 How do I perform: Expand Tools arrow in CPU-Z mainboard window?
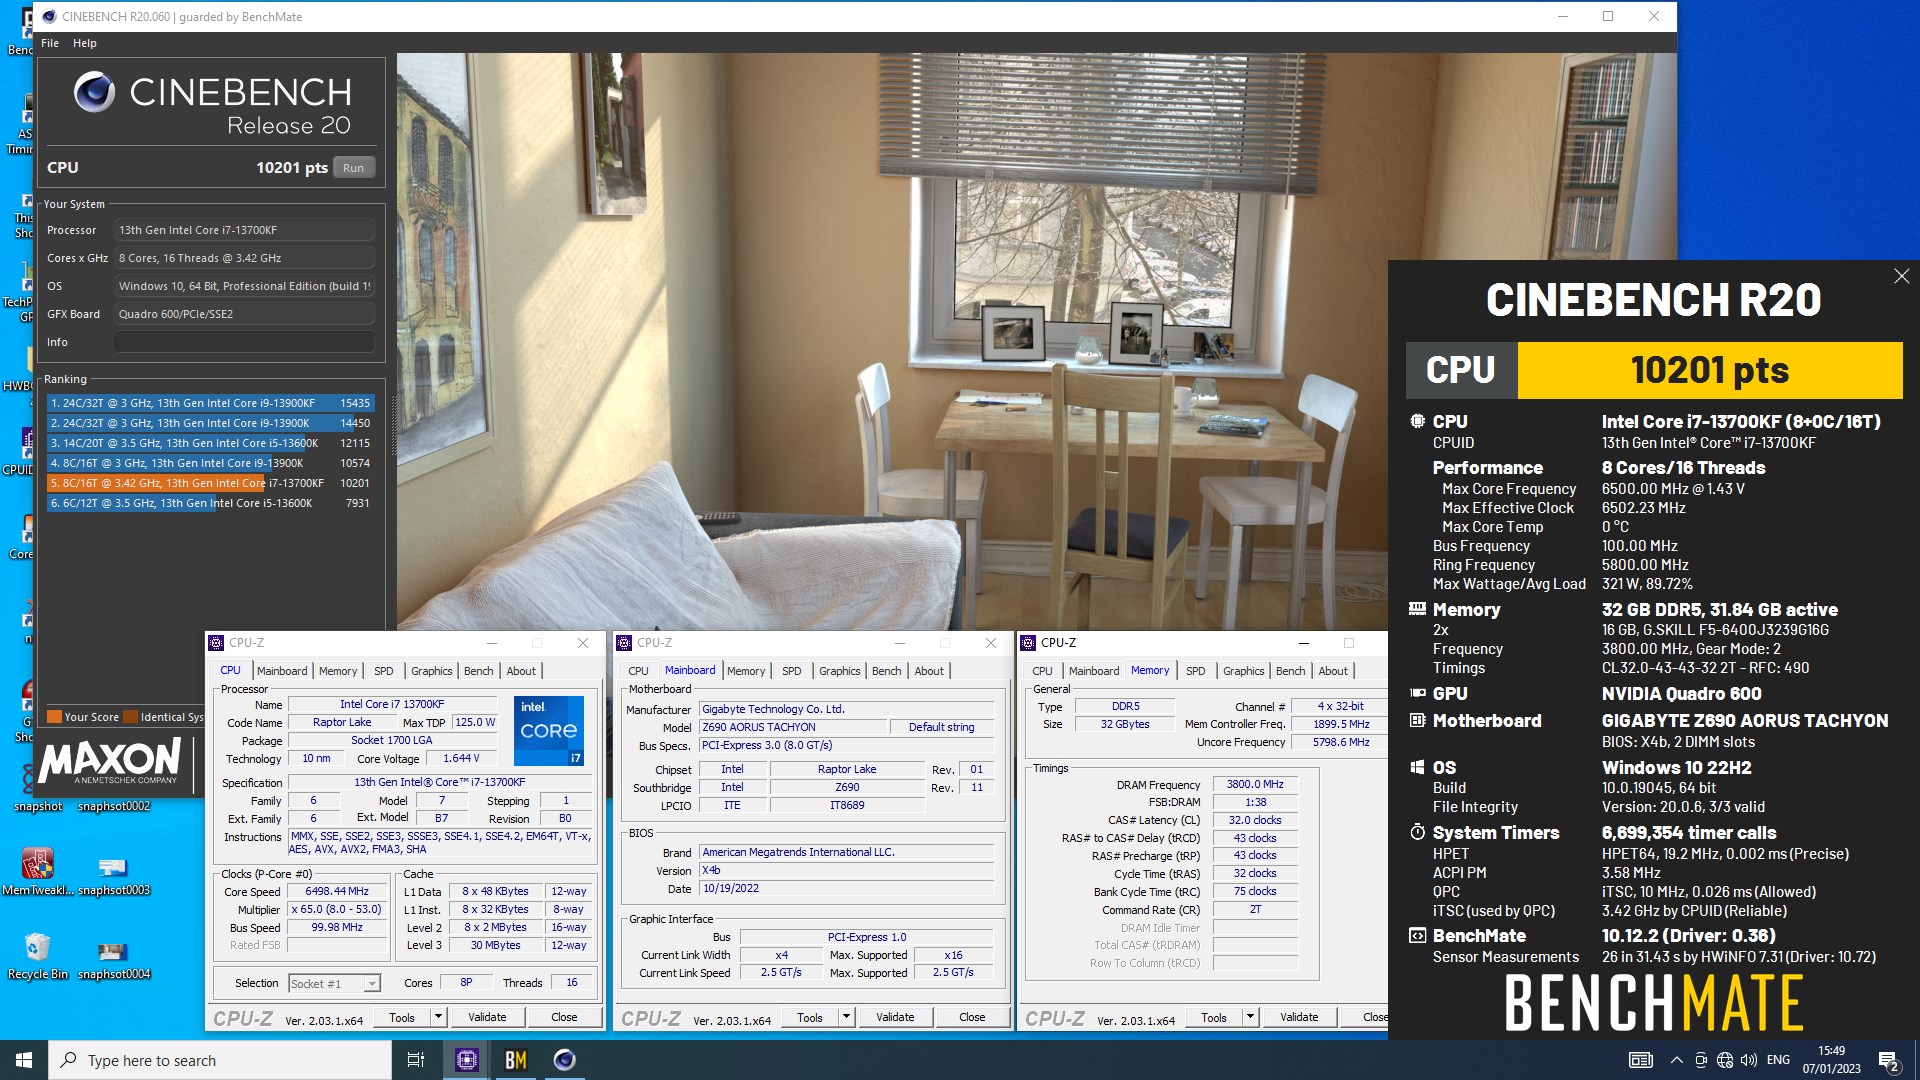[846, 1017]
